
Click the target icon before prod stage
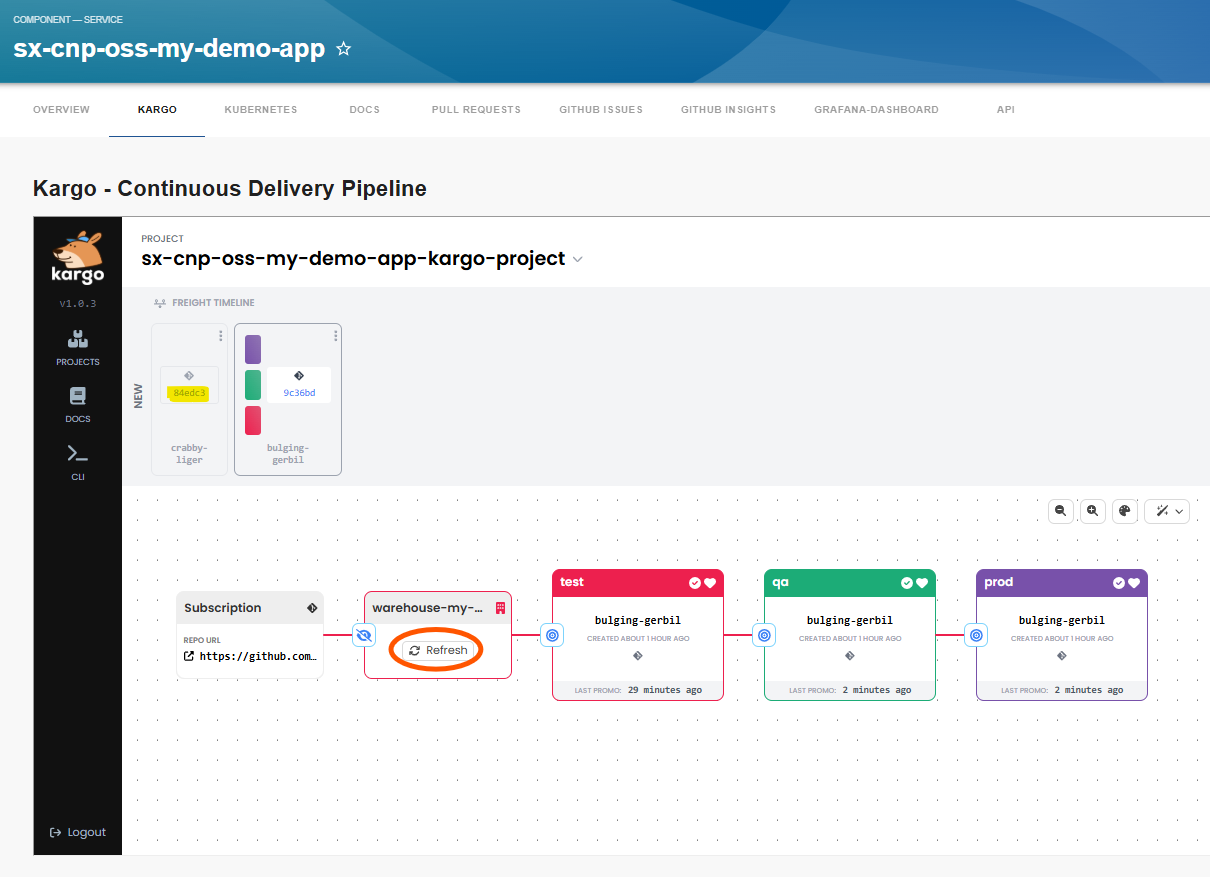tap(976, 635)
